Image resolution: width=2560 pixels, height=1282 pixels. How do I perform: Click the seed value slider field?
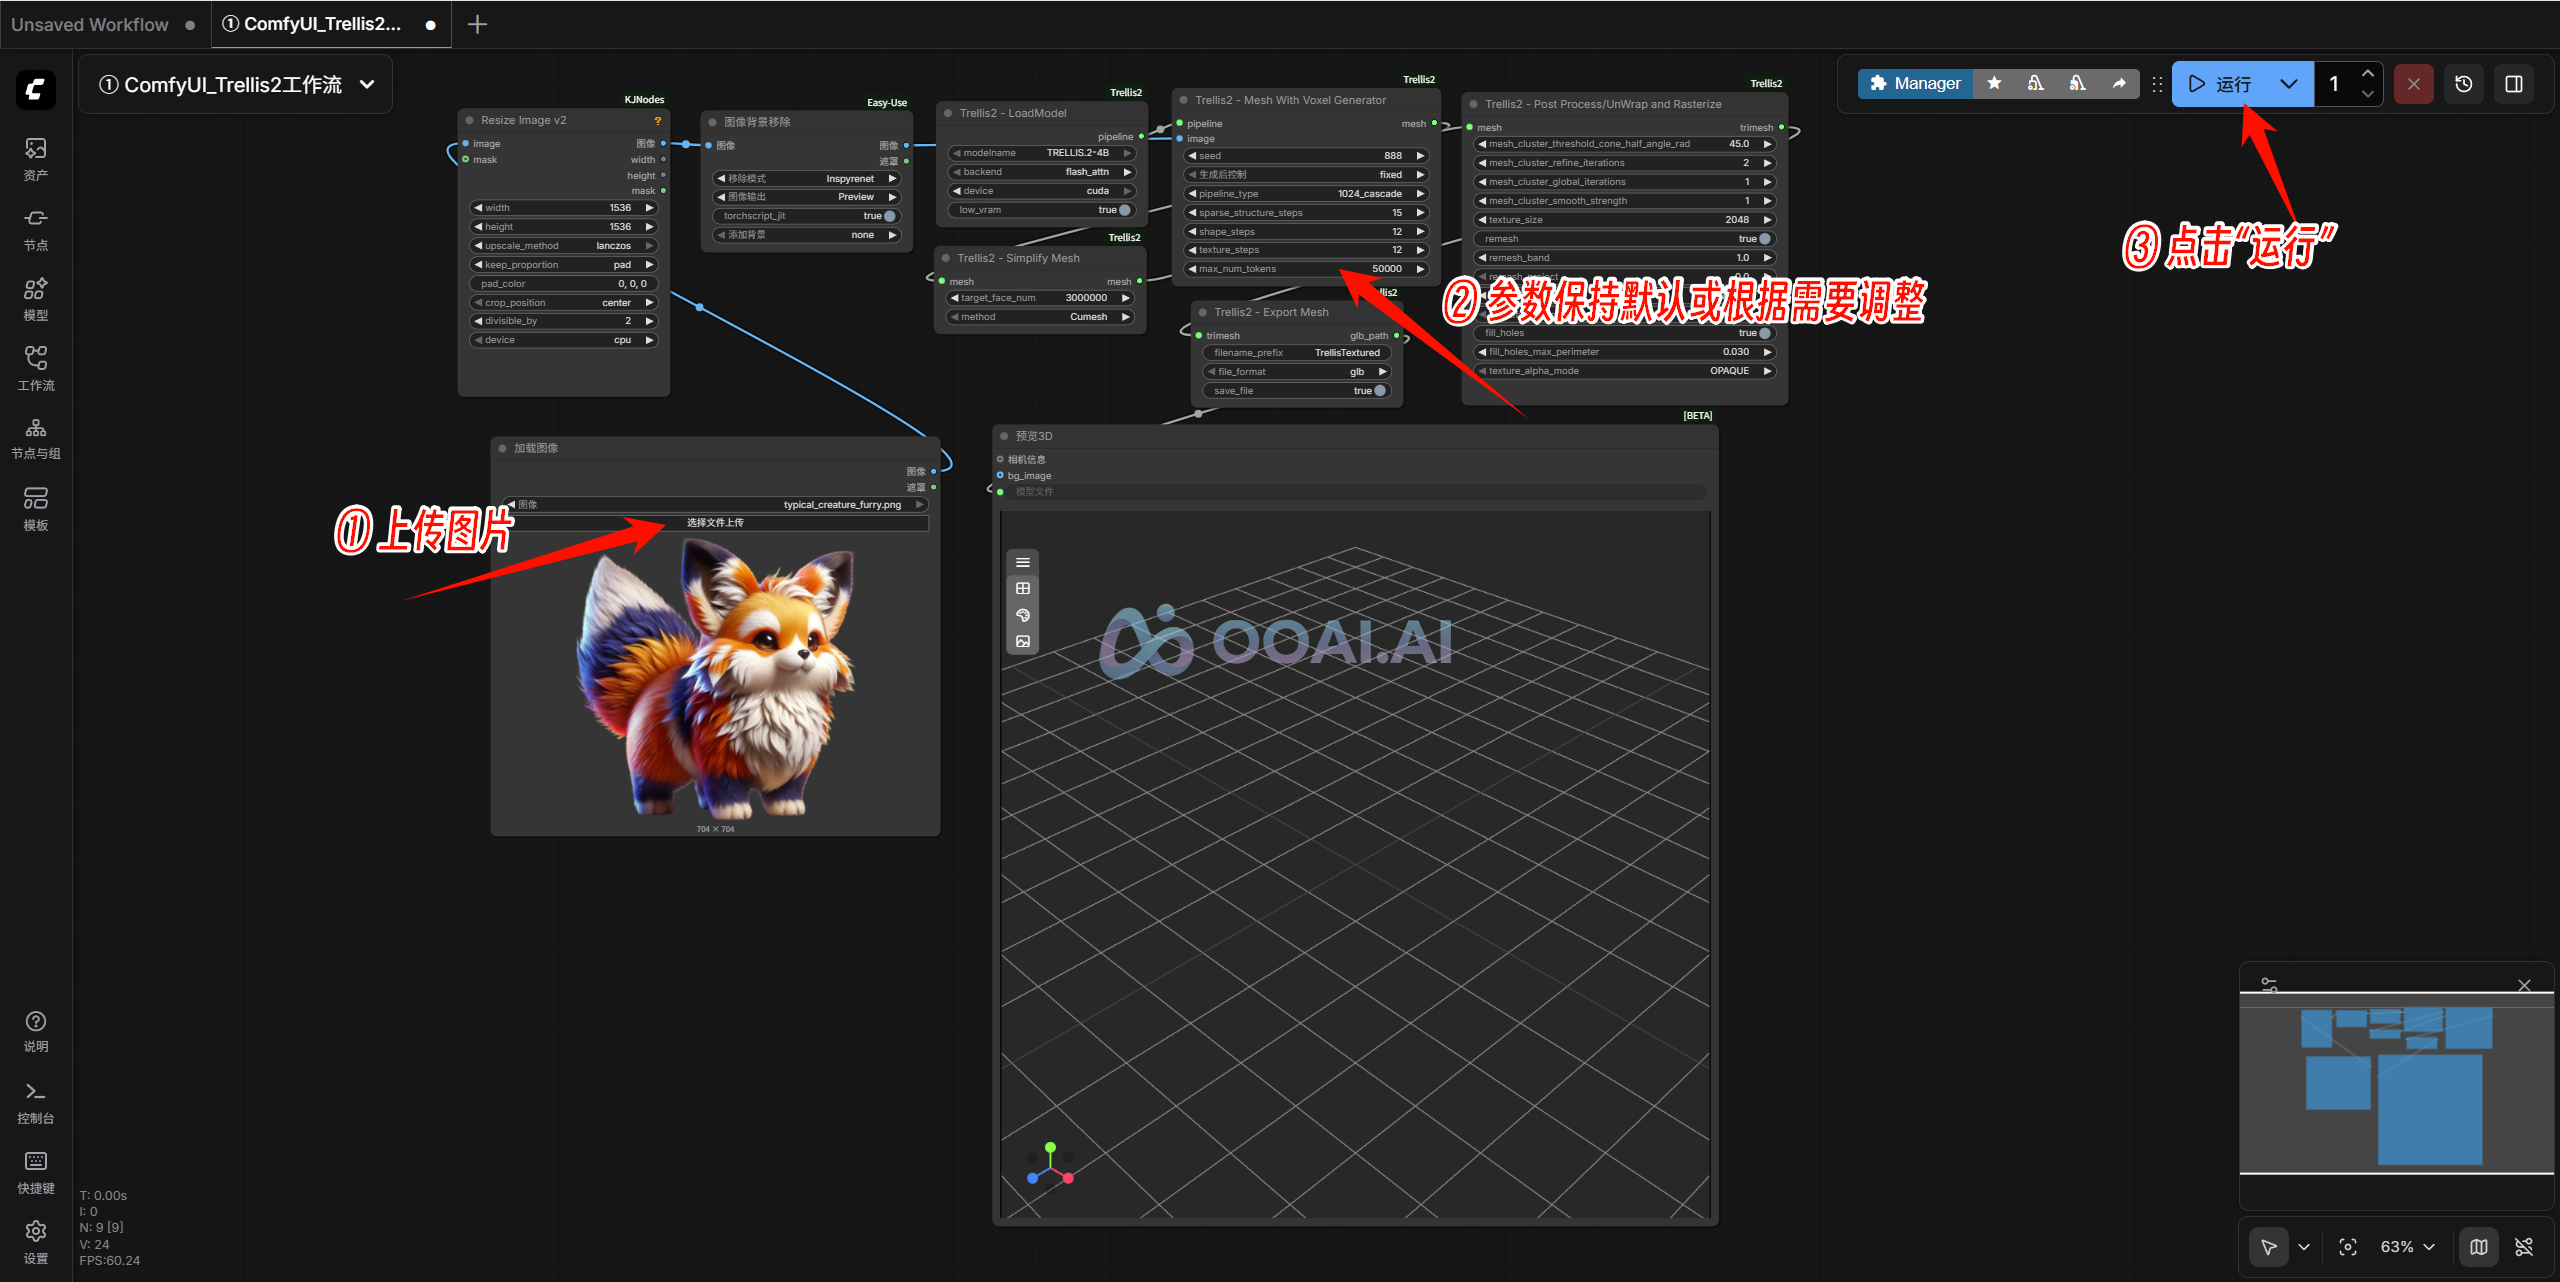[x=1304, y=156]
